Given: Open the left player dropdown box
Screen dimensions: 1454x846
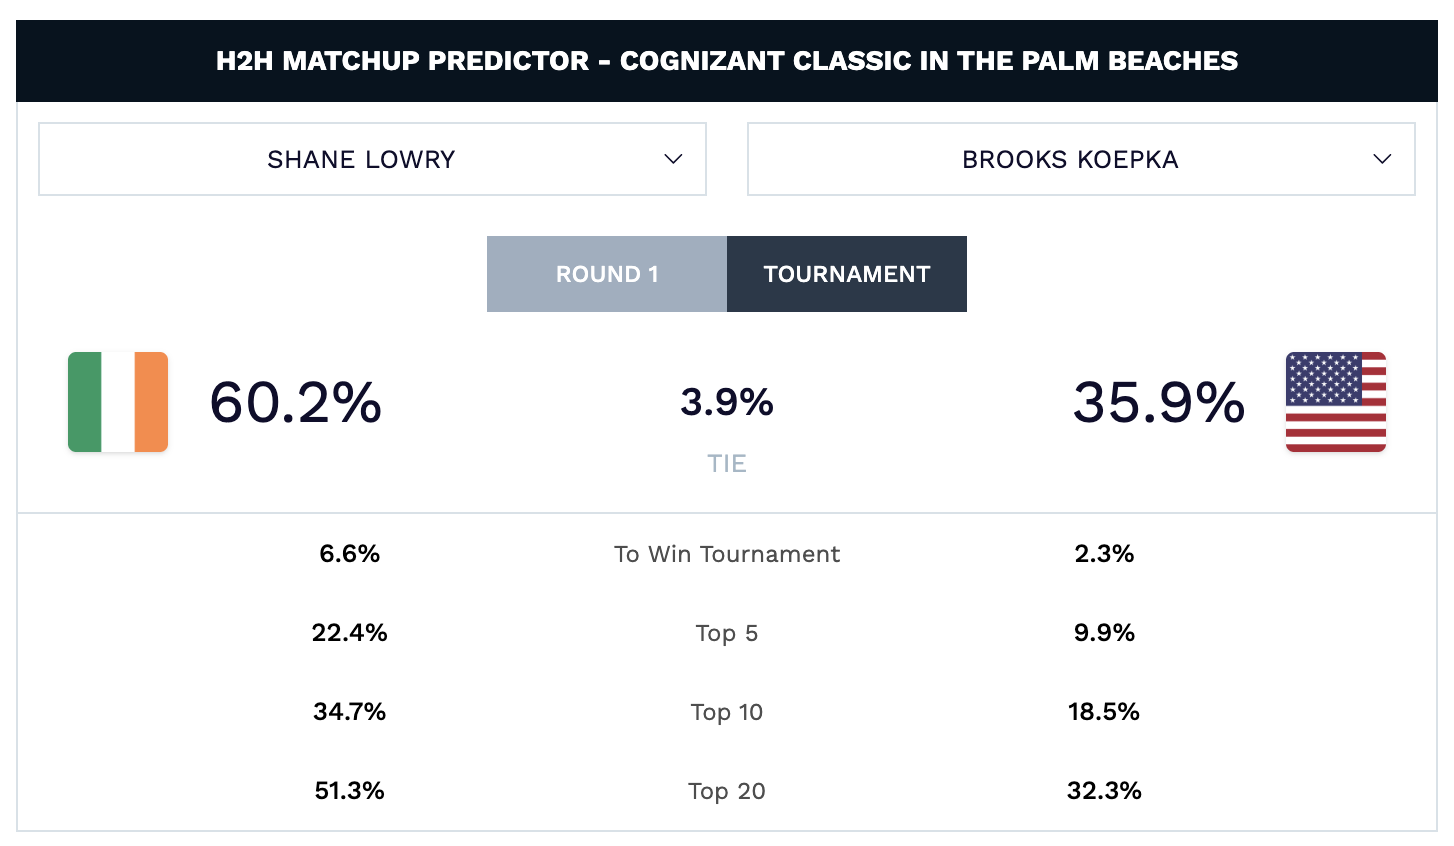Looking at the screenshot, I should [x=372, y=158].
